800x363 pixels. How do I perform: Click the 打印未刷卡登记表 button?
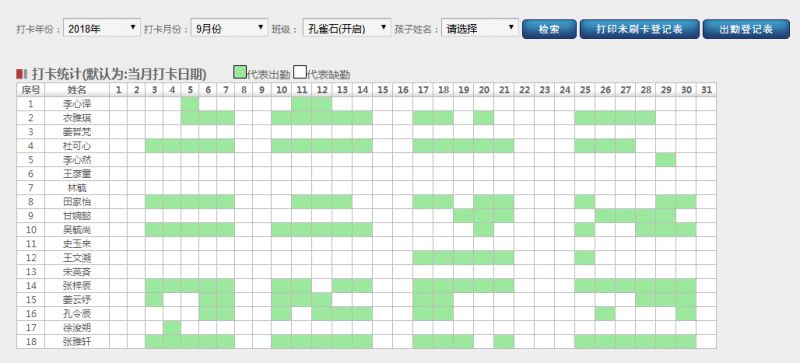click(x=639, y=29)
